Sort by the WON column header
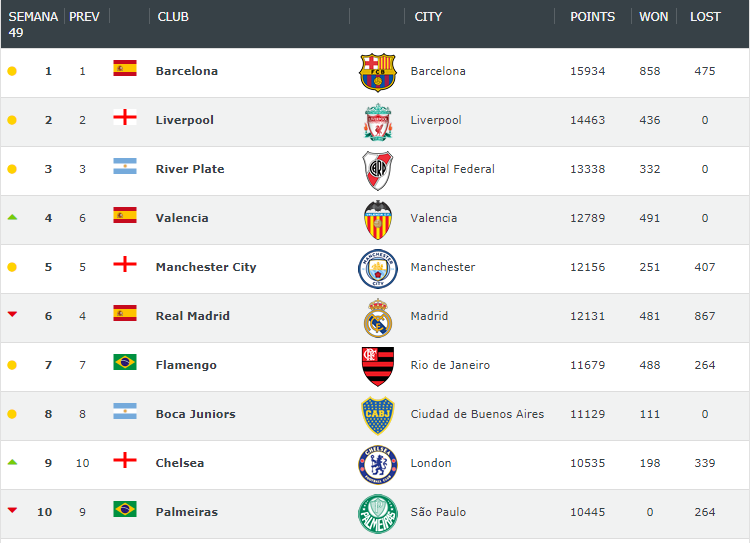 click(653, 17)
